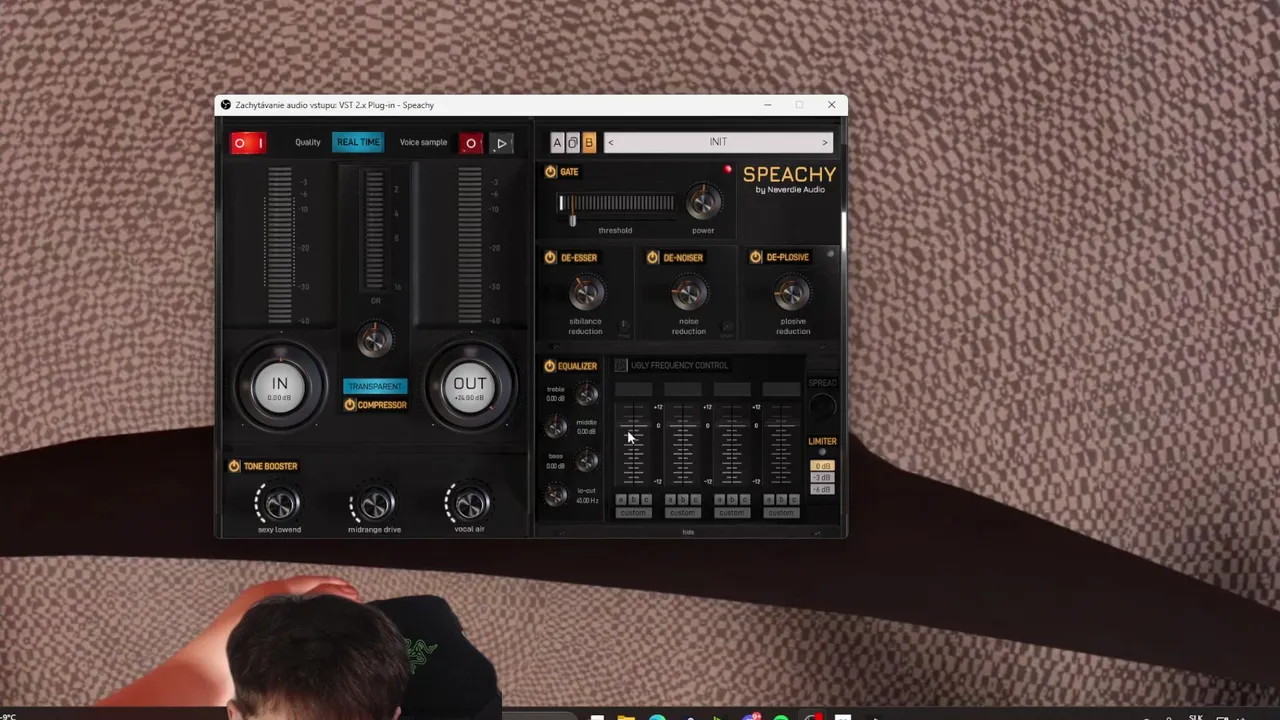Click the gate threshold slider handle

point(572,220)
